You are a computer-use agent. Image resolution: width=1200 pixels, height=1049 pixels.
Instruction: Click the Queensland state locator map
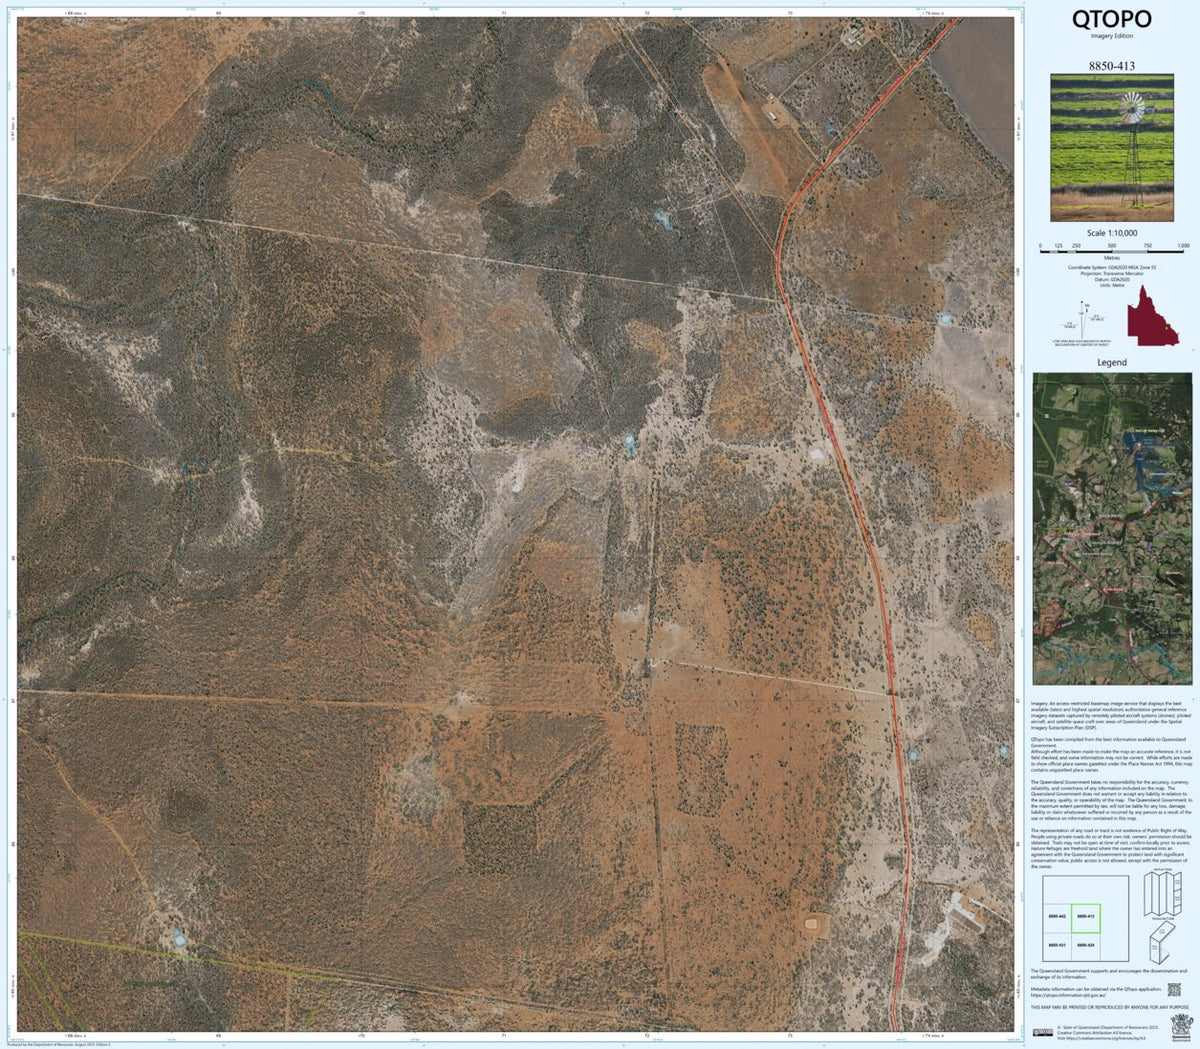tap(1153, 316)
